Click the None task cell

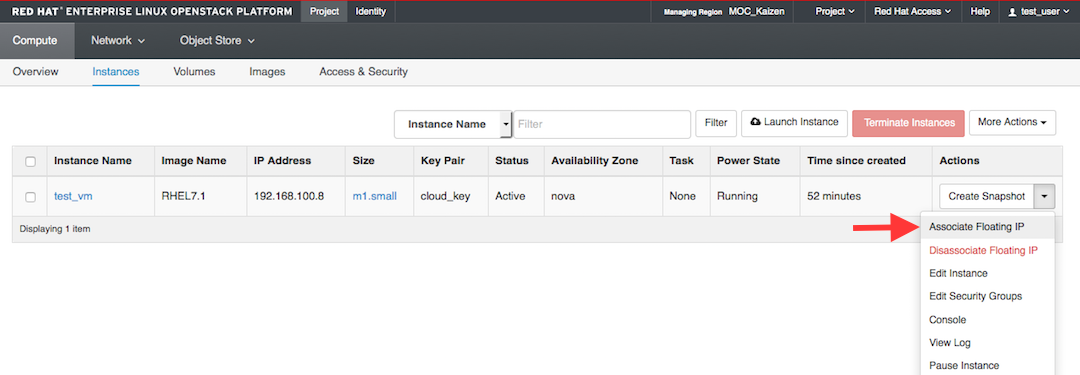(683, 196)
